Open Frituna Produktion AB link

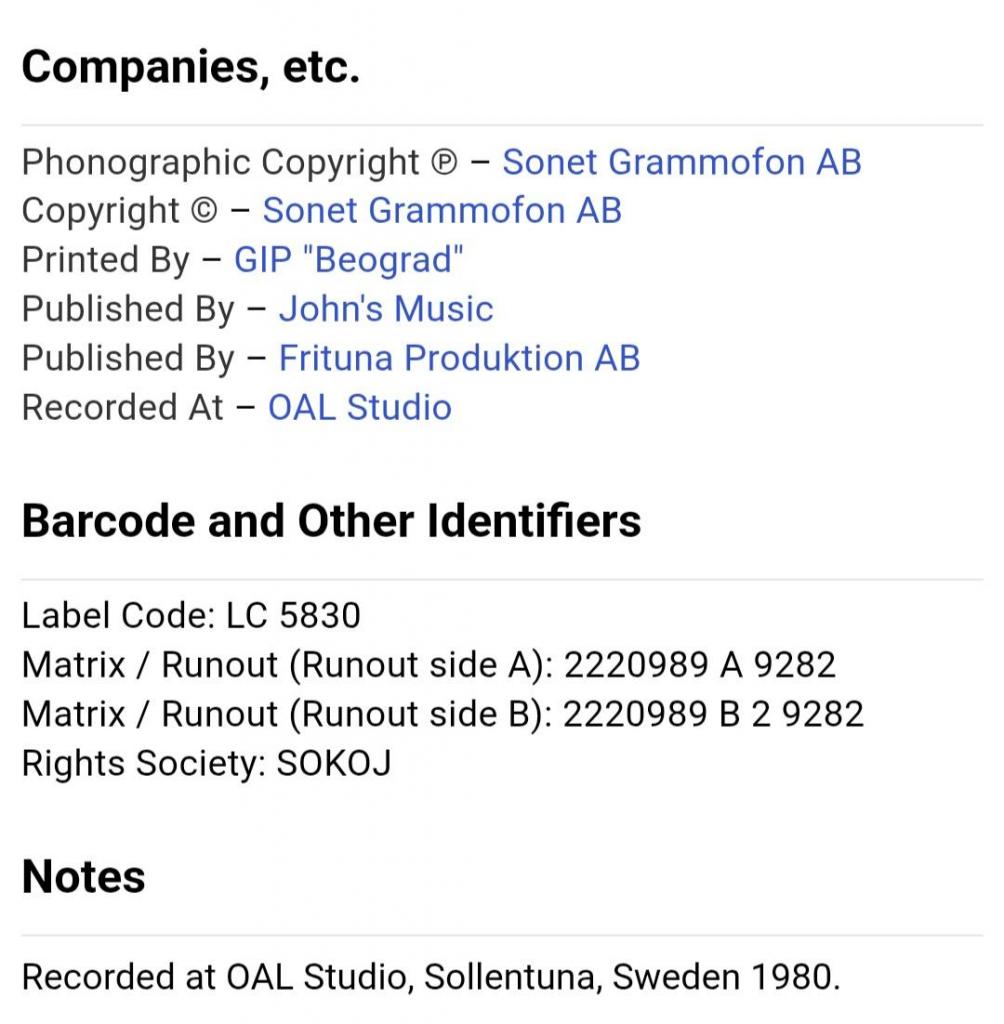click(x=459, y=358)
